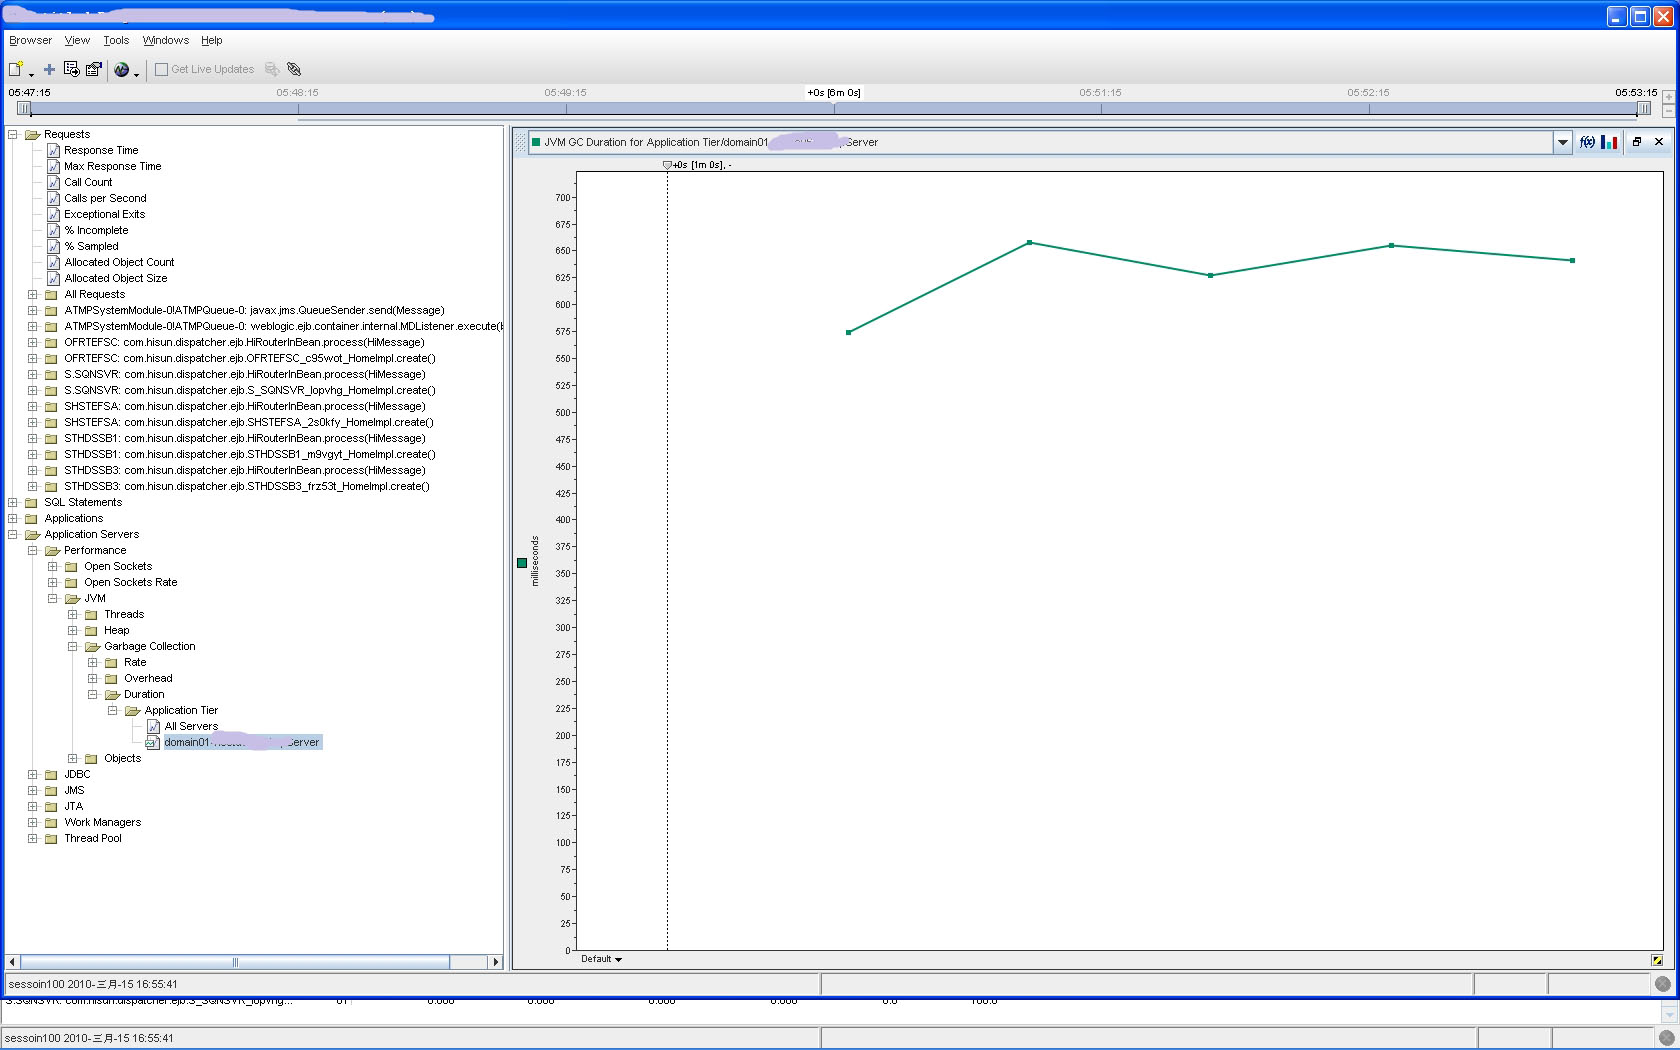Image resolution: width=1680 pixels, height=1050 pixels.
Task: Click the +0s [6m 0s] timeline marker
Action: [x=834, y=93]
